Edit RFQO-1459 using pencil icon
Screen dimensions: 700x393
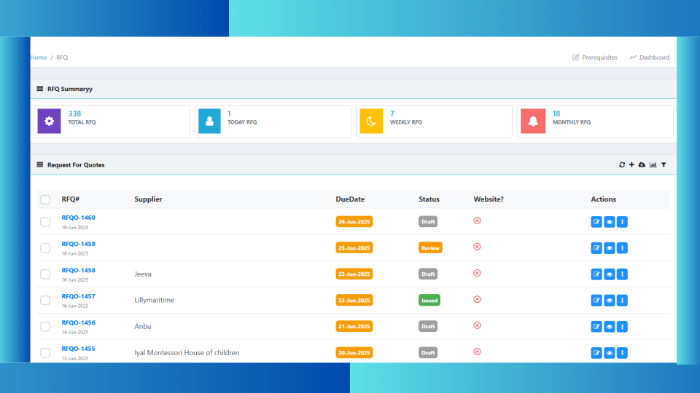point(596,248)
